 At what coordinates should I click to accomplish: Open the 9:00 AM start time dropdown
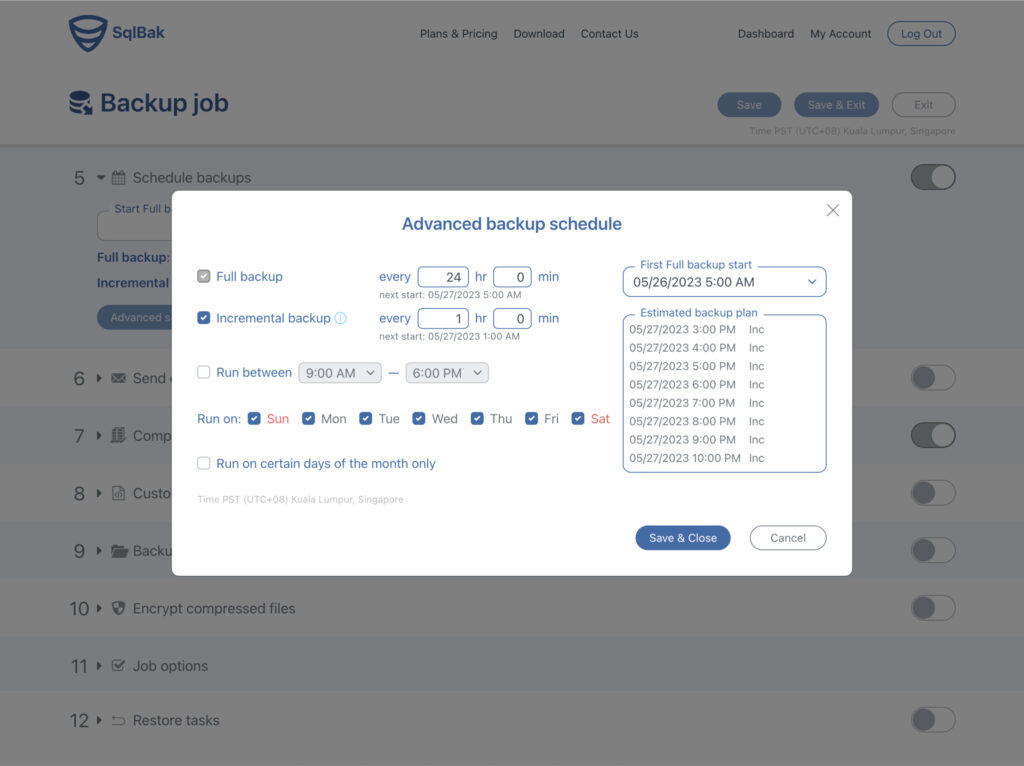(340, 373)
